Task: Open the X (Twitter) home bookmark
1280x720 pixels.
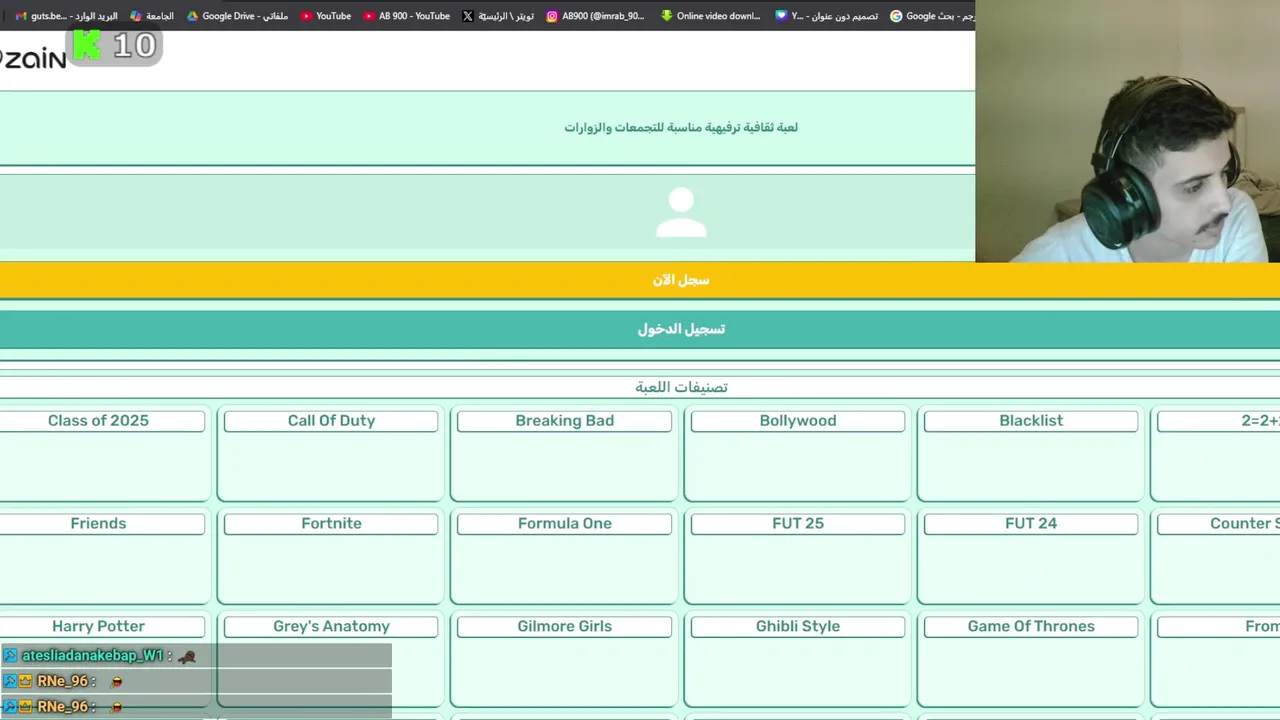Action: [x=498, y=16]
